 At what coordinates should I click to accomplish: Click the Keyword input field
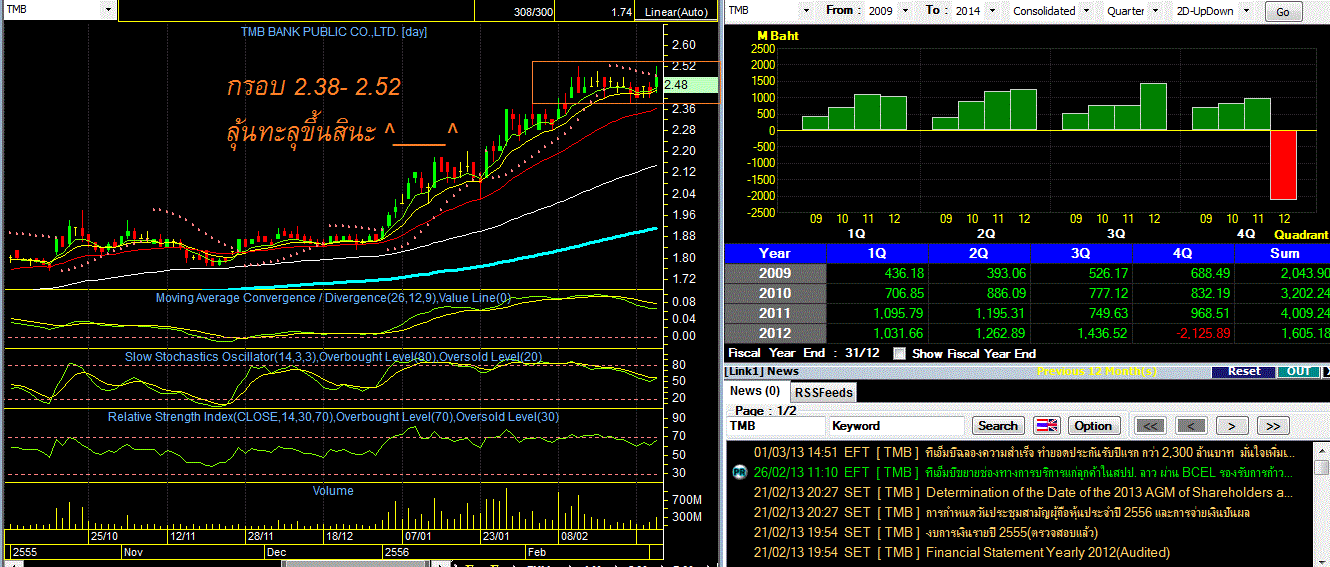[x=896, y=425]
